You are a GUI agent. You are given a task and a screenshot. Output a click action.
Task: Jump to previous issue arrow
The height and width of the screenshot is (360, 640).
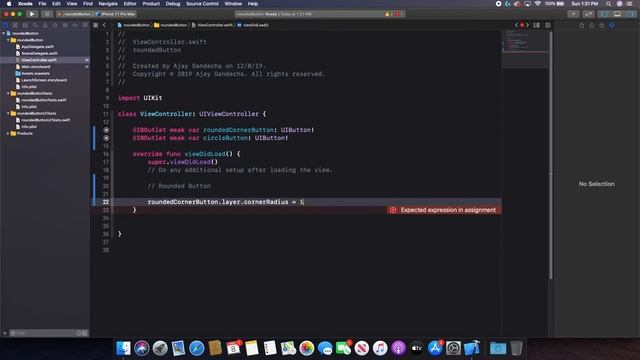516,25
